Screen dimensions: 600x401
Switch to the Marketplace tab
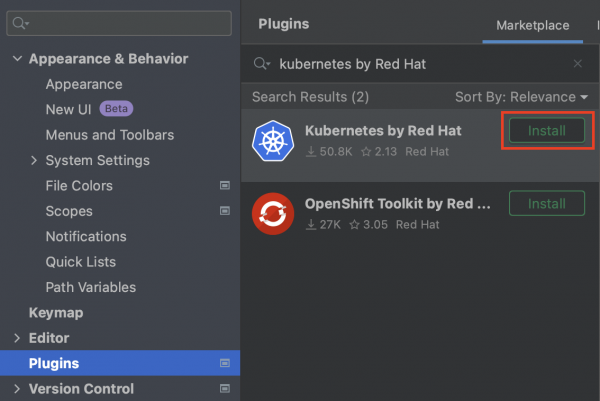(533, 25)
